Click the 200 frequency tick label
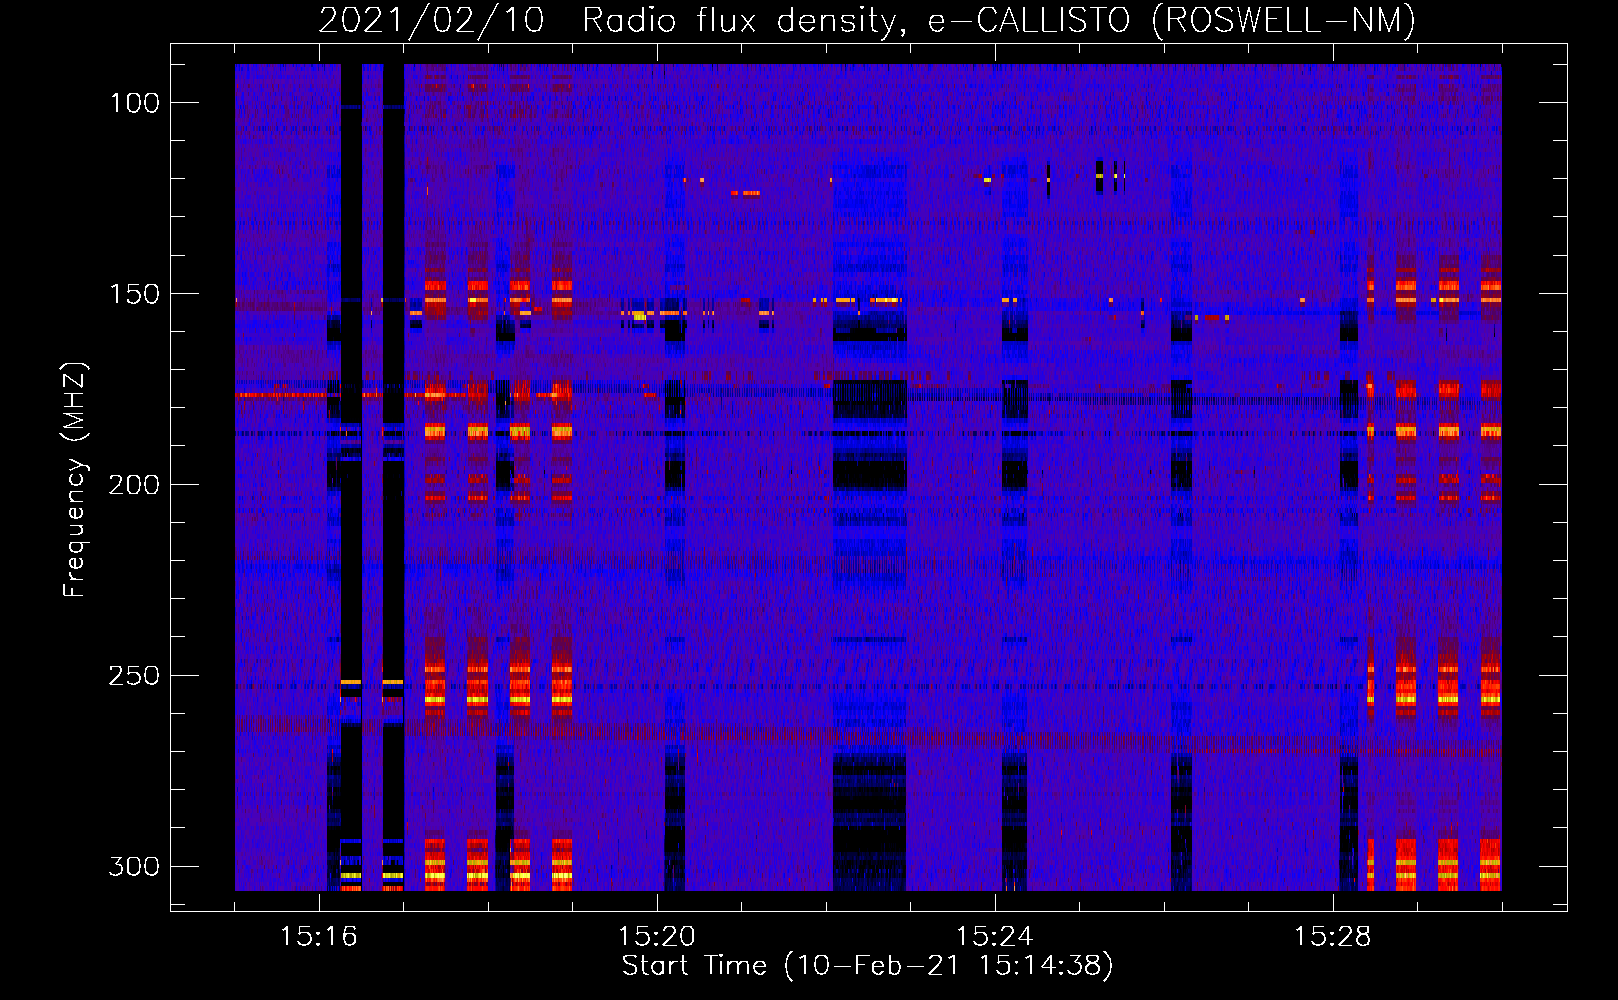Screen dimensions: 1618x1000 [x=135, y=485]
